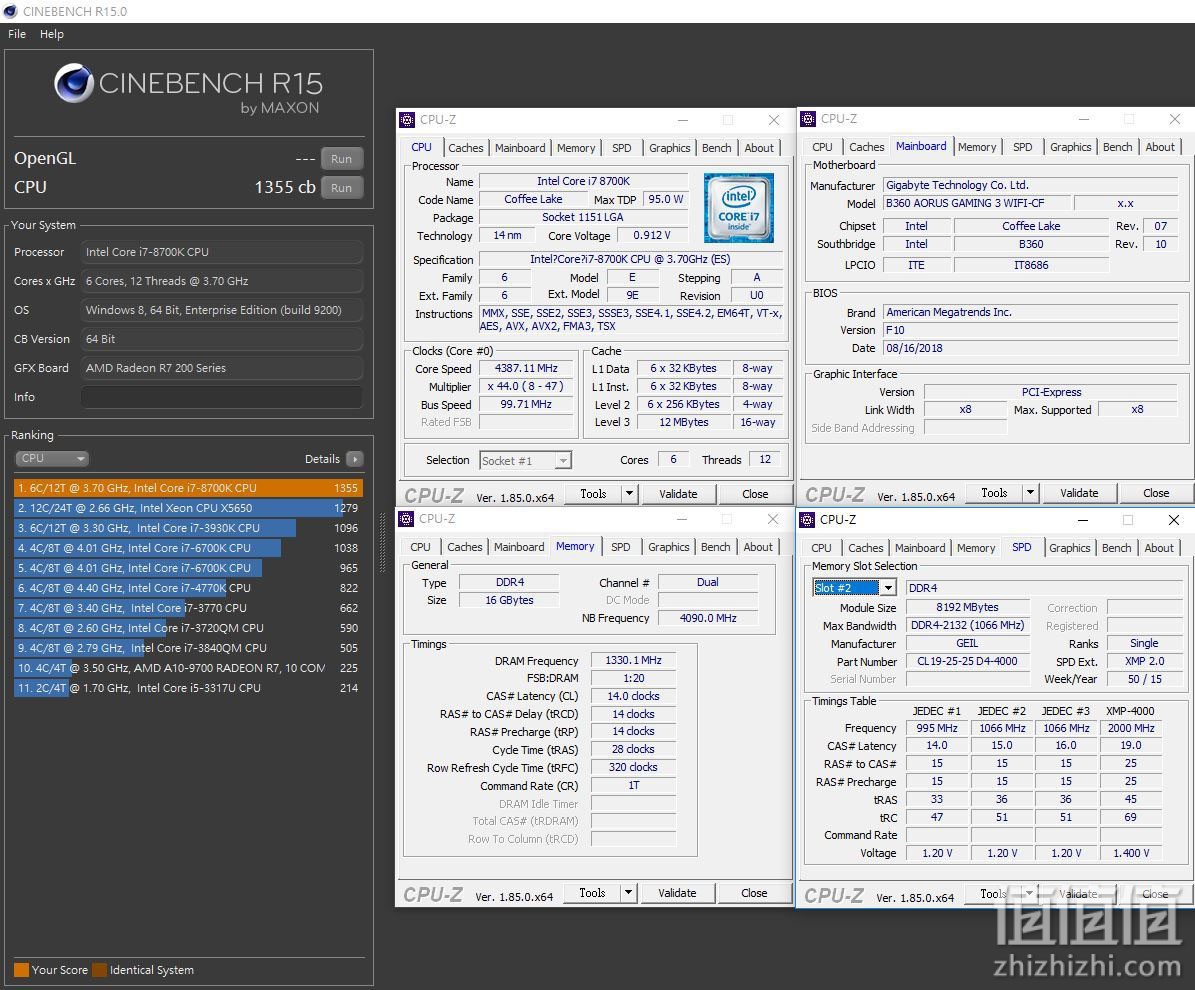The height and width of the screenshot is (990, 1195).
Task: Minimize the SPD CPU-Z window
Action: point(1082,520)
